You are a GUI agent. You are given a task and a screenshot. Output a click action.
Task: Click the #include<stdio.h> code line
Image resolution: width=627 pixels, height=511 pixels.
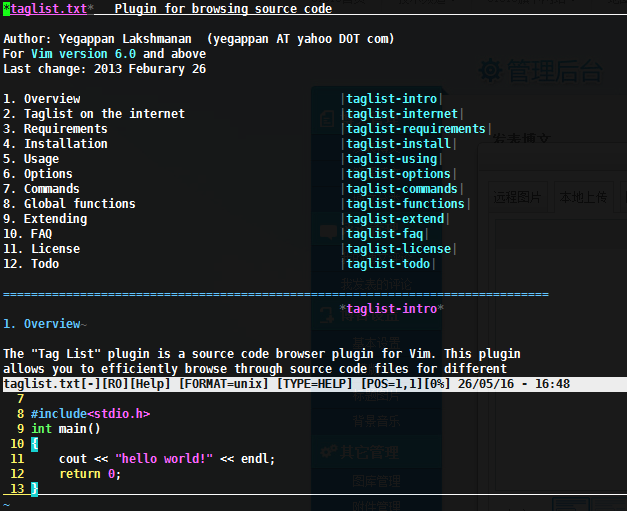(91, 414)
